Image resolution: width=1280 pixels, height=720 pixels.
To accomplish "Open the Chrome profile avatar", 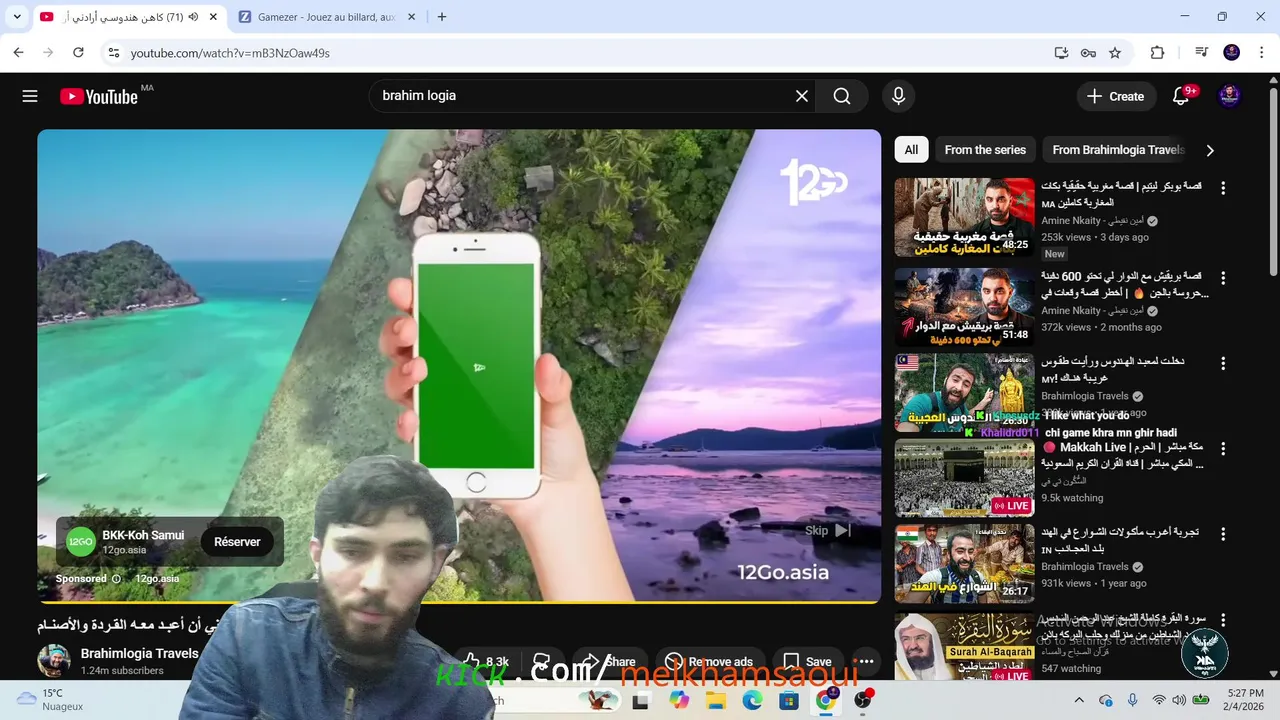I will point(1232,53).
